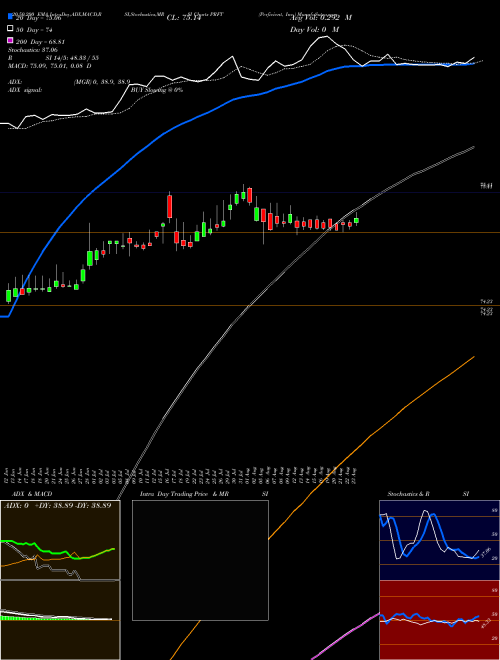This screenshot has width=500, height=660.
Task: Click the MACD 75.09, 75.01, 0.08 readout
Action: [x=50, y=66]
